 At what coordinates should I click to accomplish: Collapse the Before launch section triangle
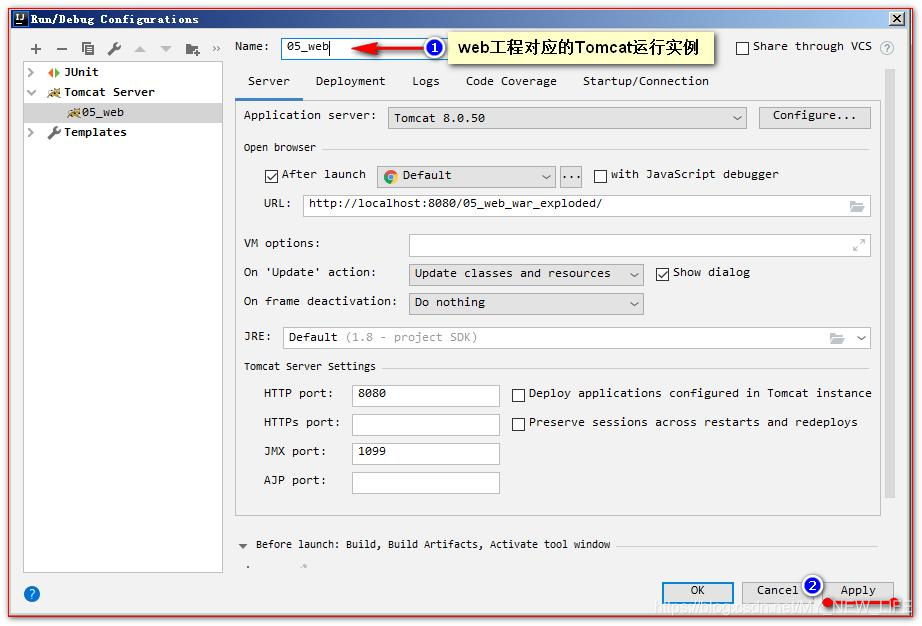point(243,545)
